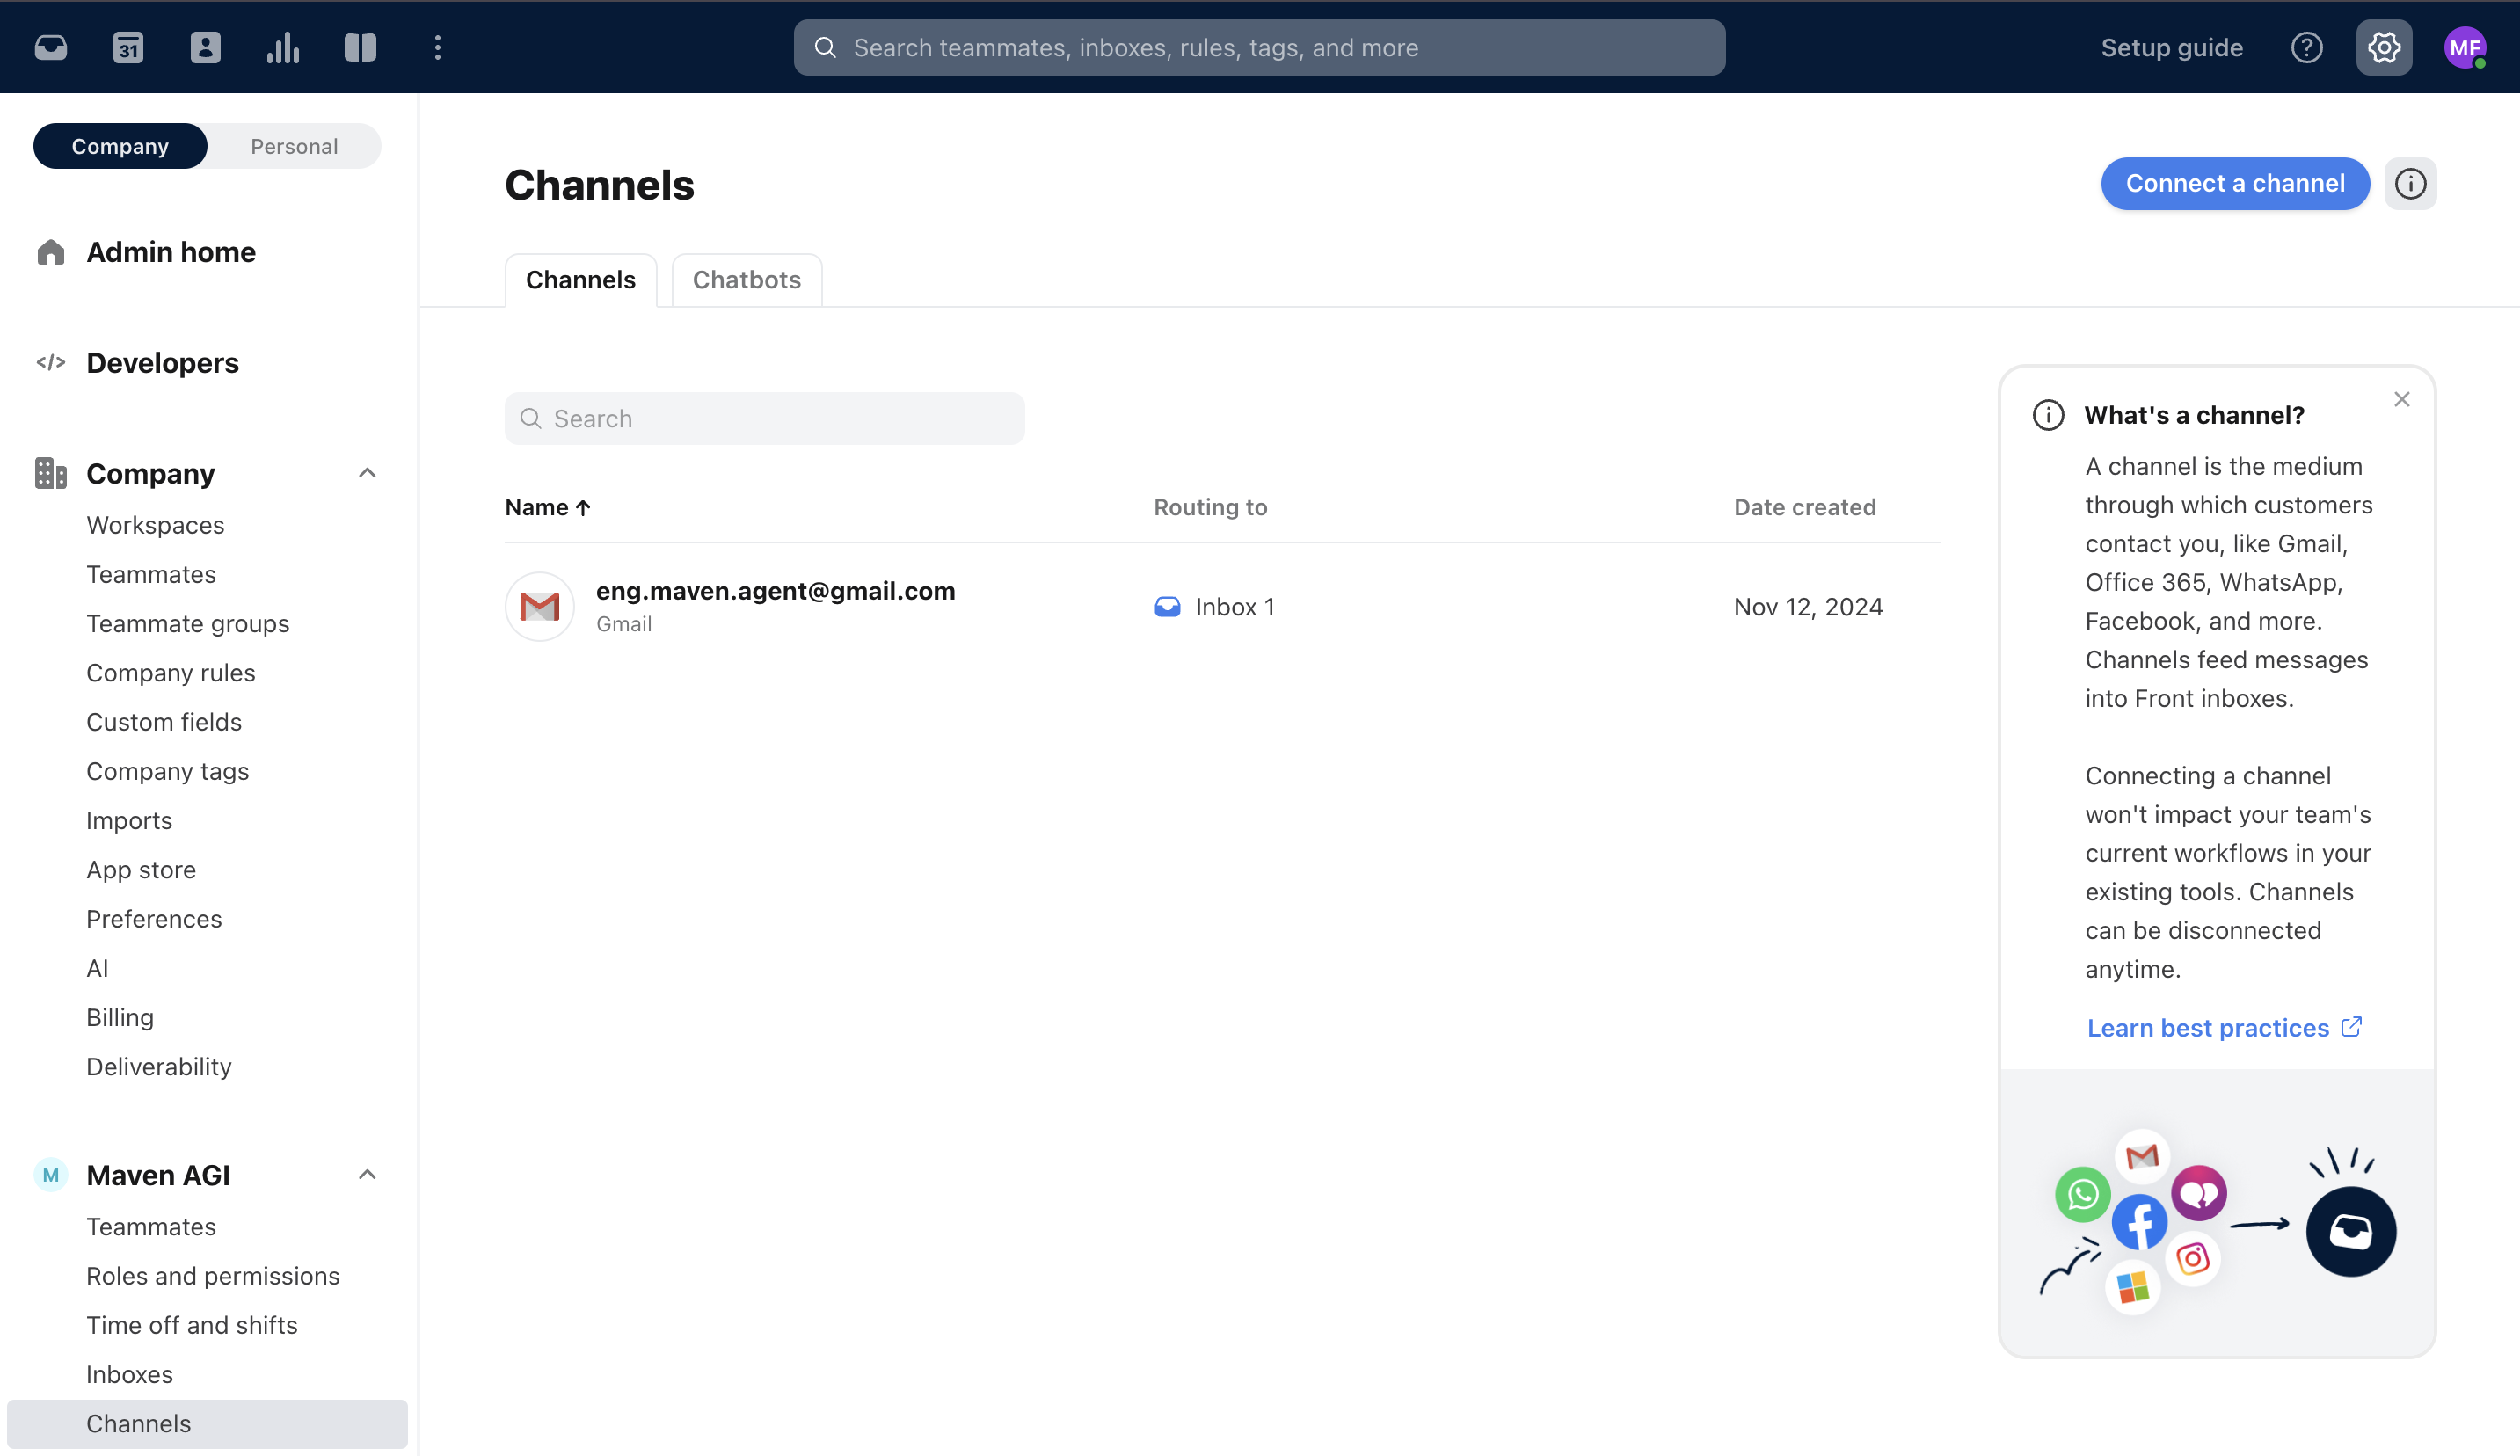2520x1456 pixels.
Task: Open the contacts icon in top bar
Action: click(205, 47)
